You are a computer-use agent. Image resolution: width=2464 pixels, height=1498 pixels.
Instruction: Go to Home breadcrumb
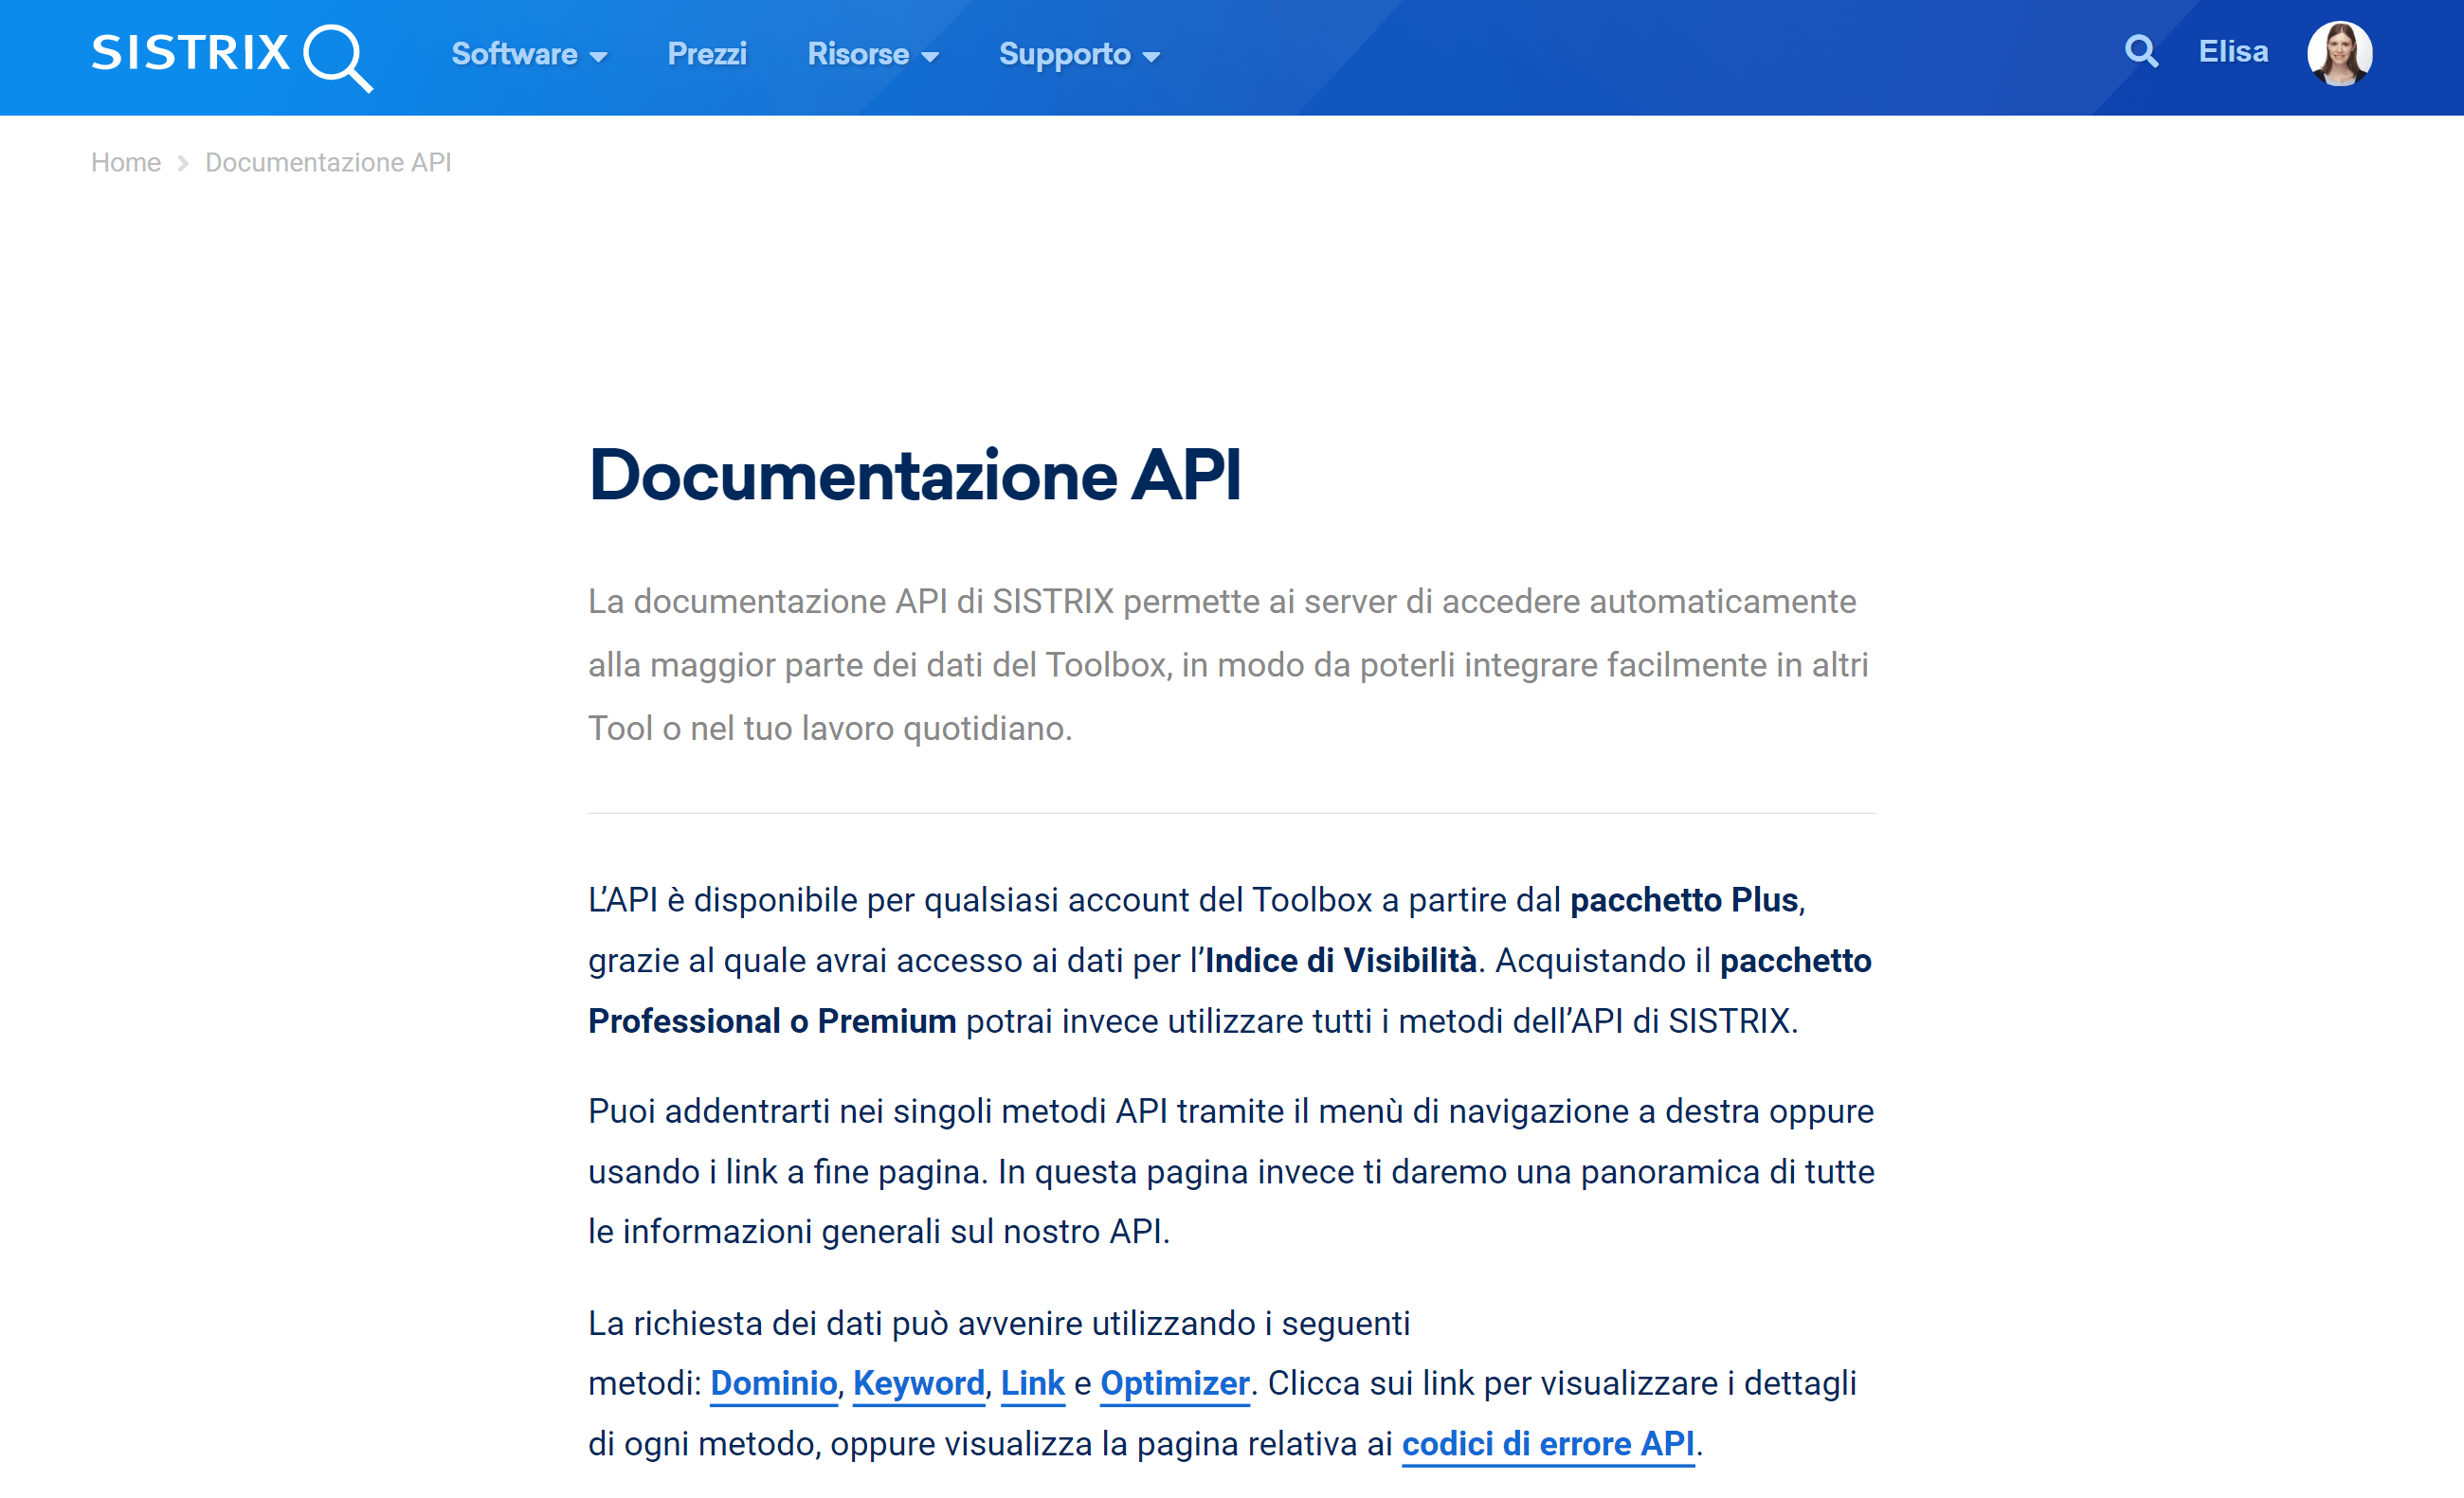click(126, 162)
